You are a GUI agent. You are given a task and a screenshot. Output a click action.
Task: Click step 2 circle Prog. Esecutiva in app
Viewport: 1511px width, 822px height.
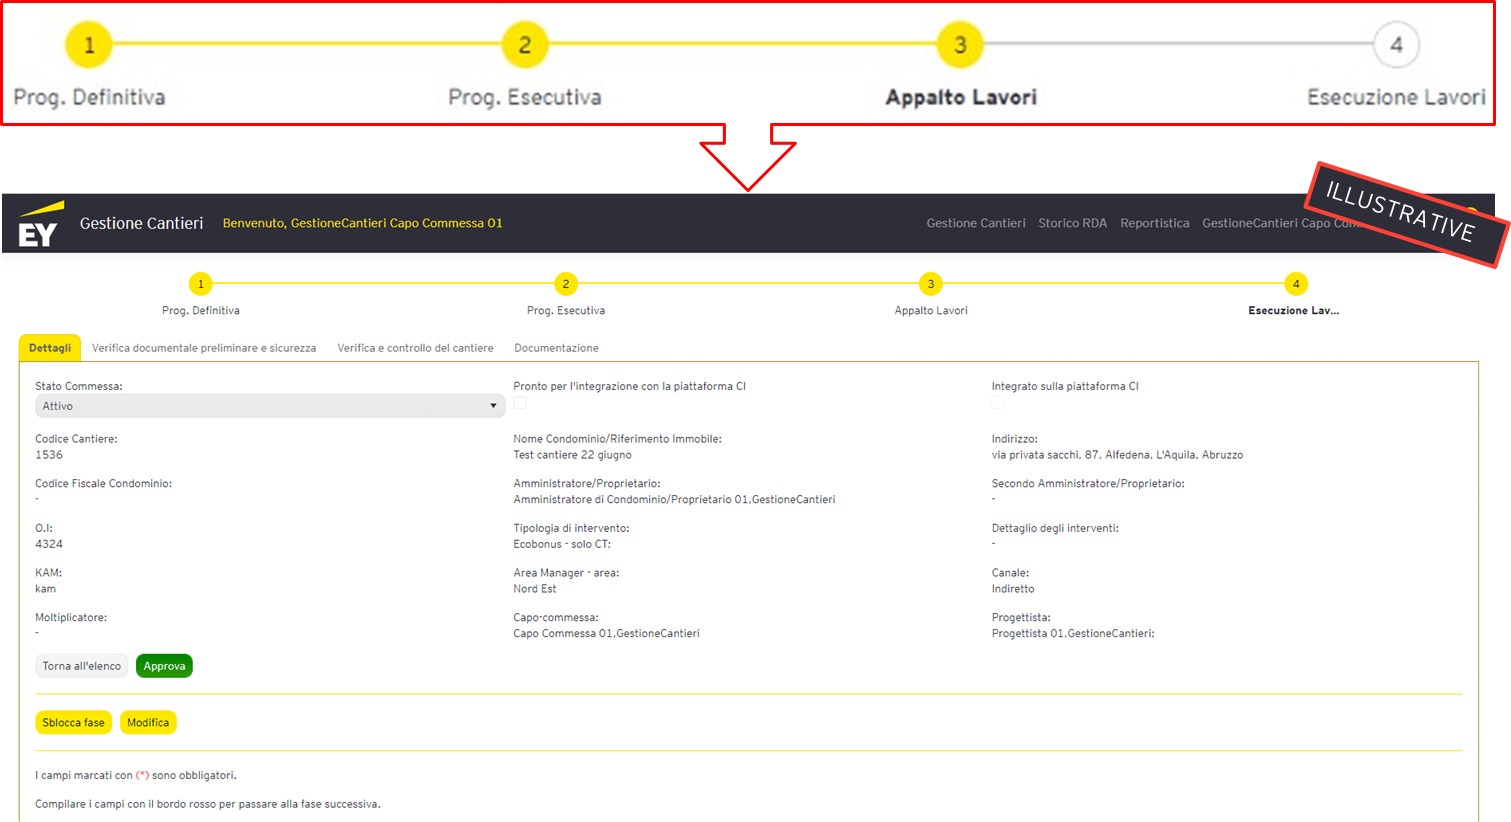(566, 284)
